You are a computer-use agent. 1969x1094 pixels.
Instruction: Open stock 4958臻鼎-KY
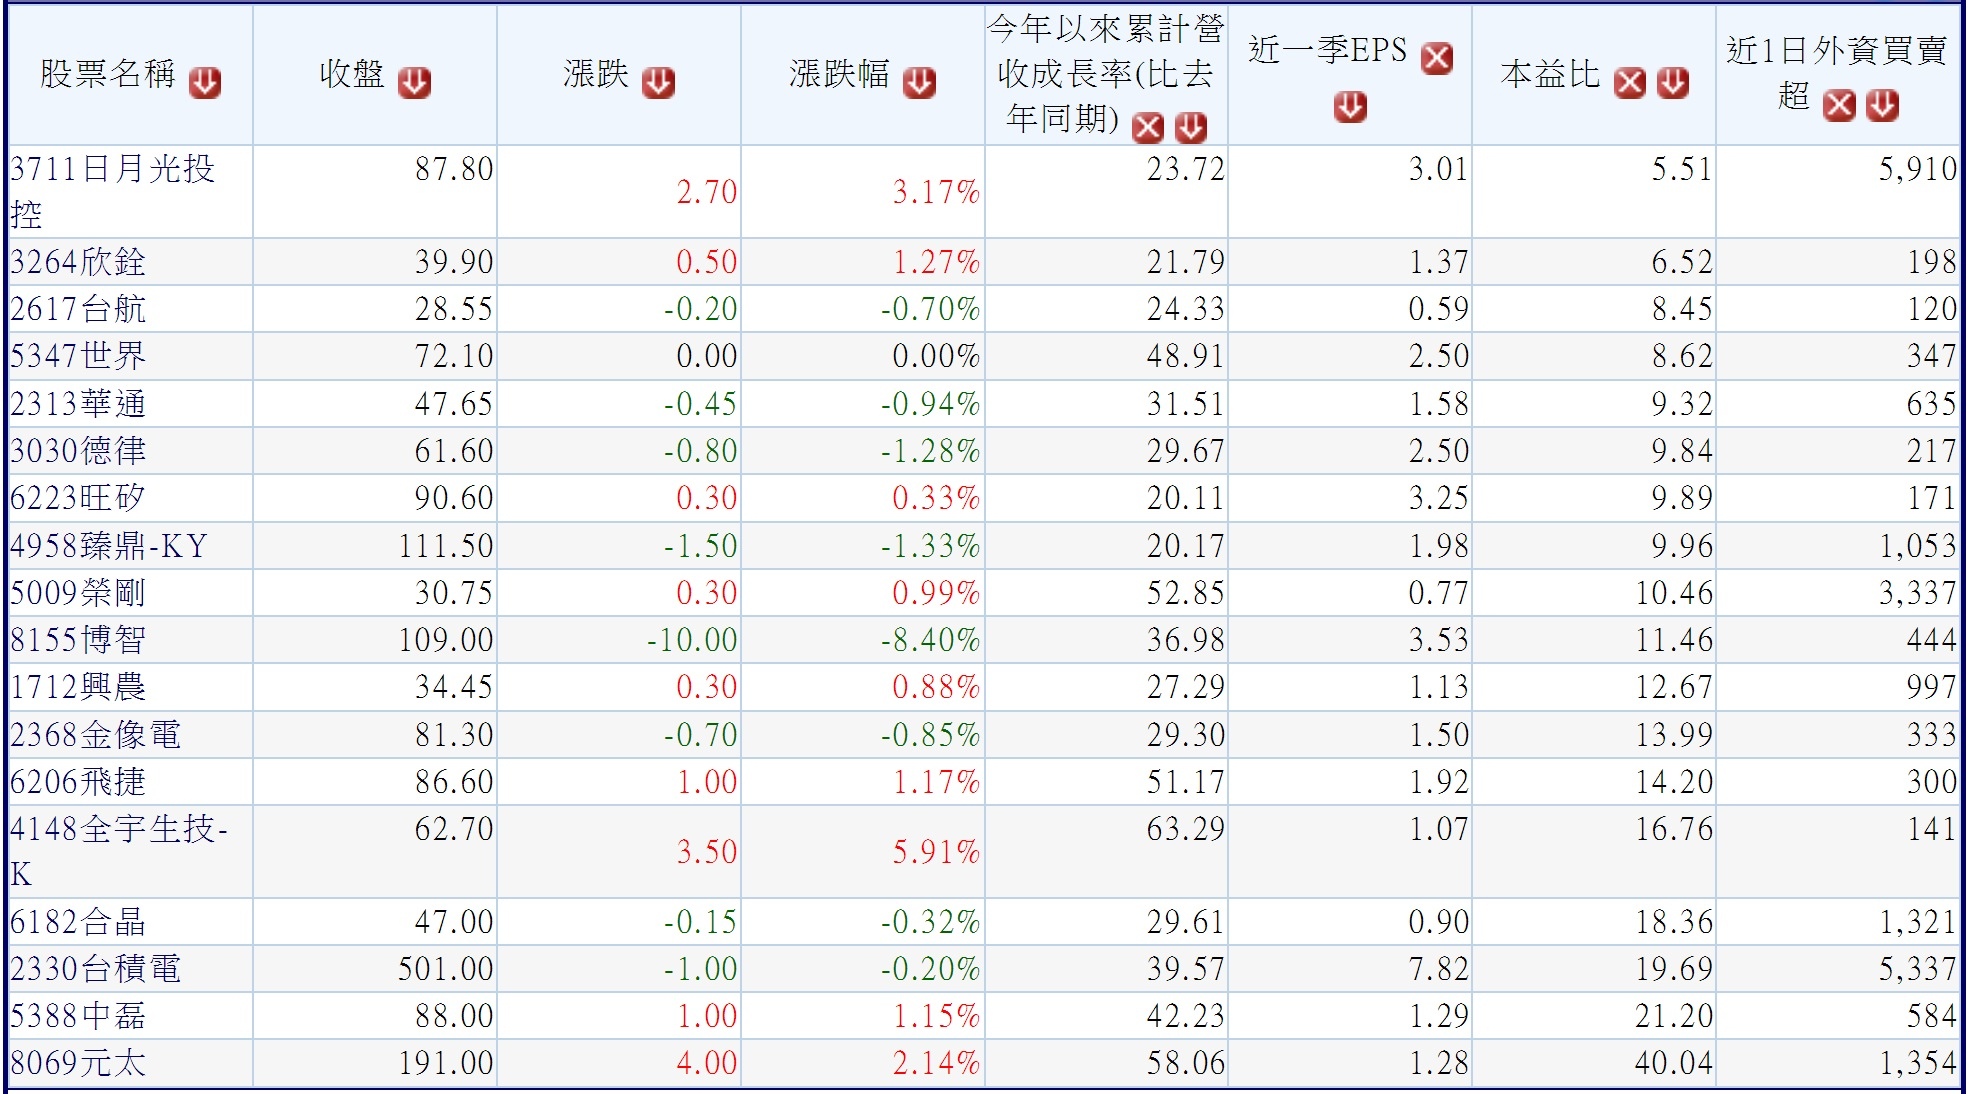(x=108, y=546)
